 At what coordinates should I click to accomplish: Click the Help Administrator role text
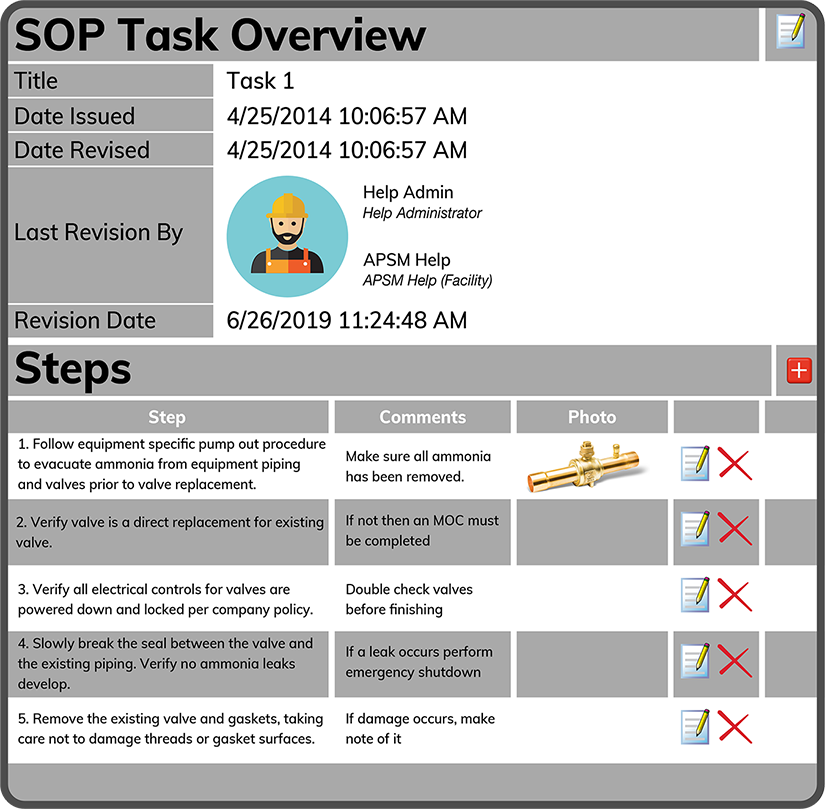pyautogui.click(x=422, y=213)
